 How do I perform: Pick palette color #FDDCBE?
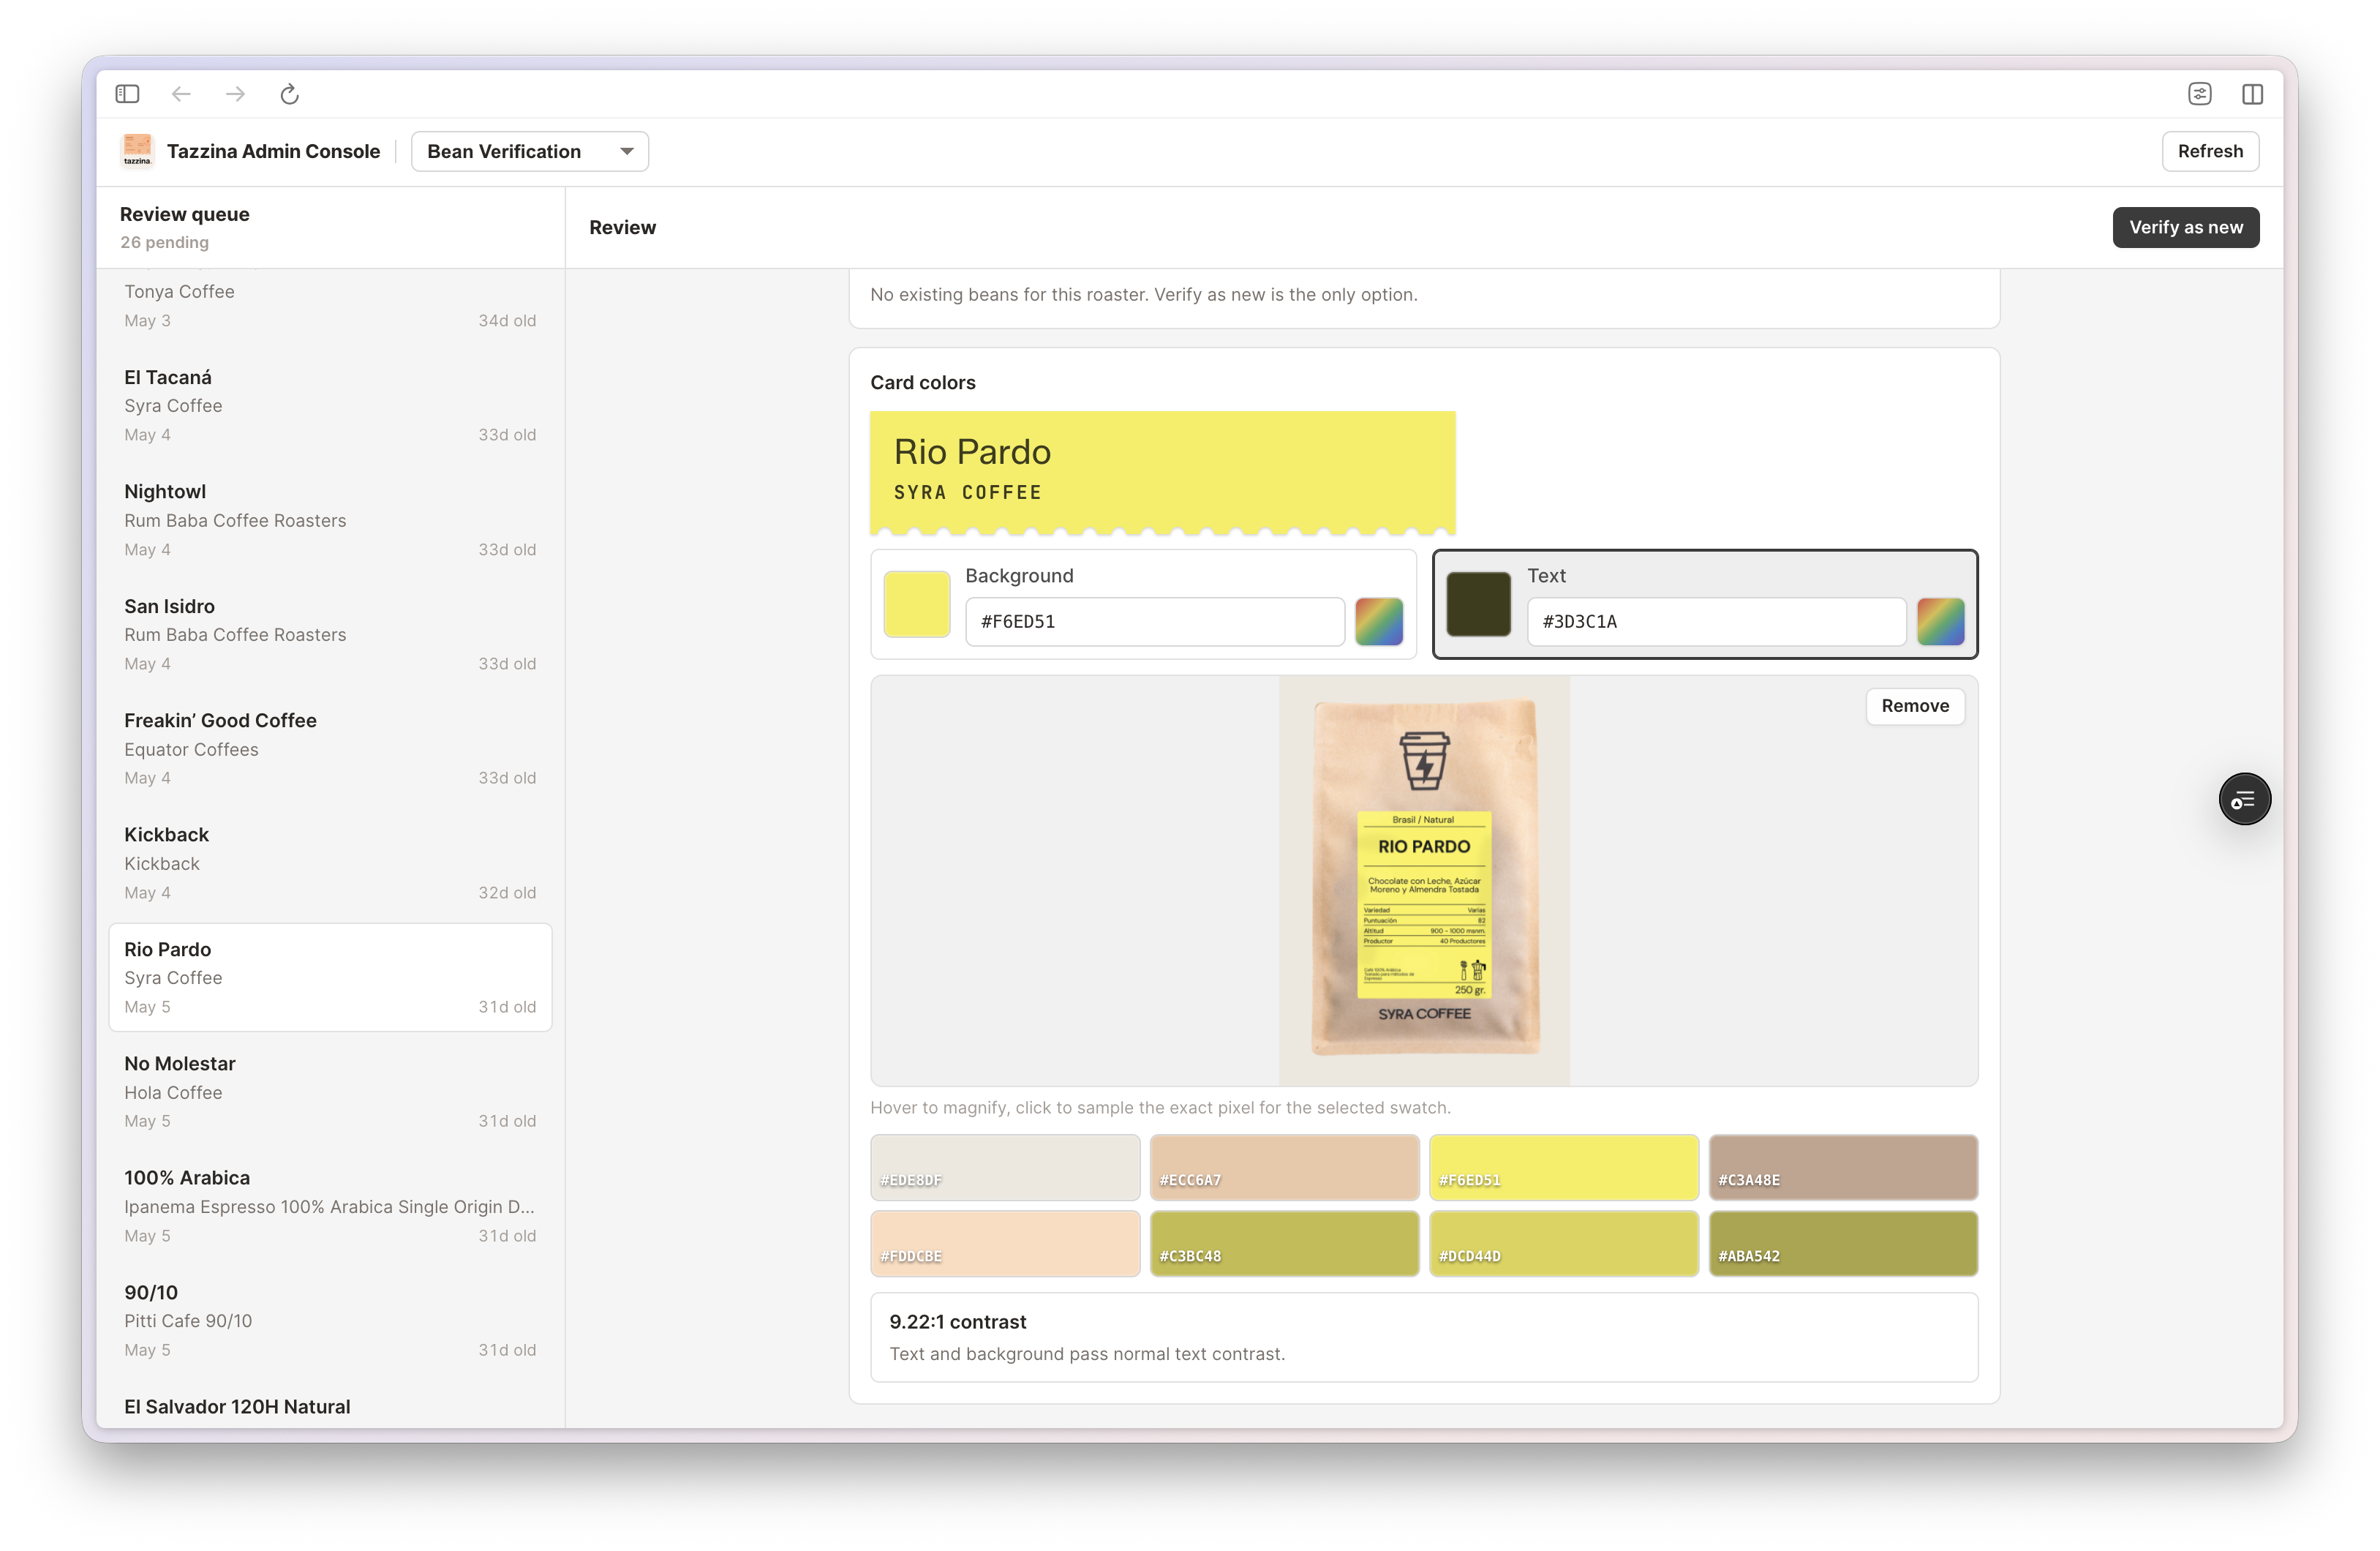coord(1005,1243)
